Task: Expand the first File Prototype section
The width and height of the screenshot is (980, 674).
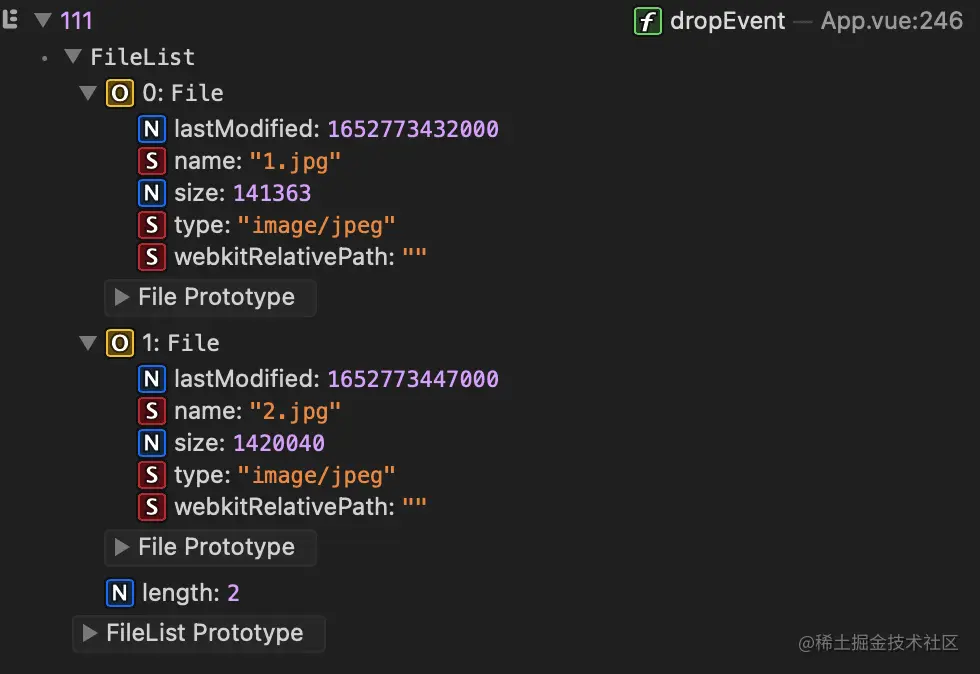Action: point(122,297)
